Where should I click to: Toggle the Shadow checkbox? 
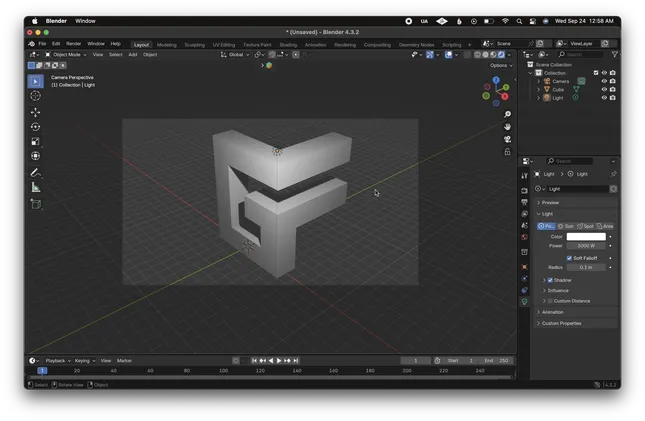click(x=550, y=280)
